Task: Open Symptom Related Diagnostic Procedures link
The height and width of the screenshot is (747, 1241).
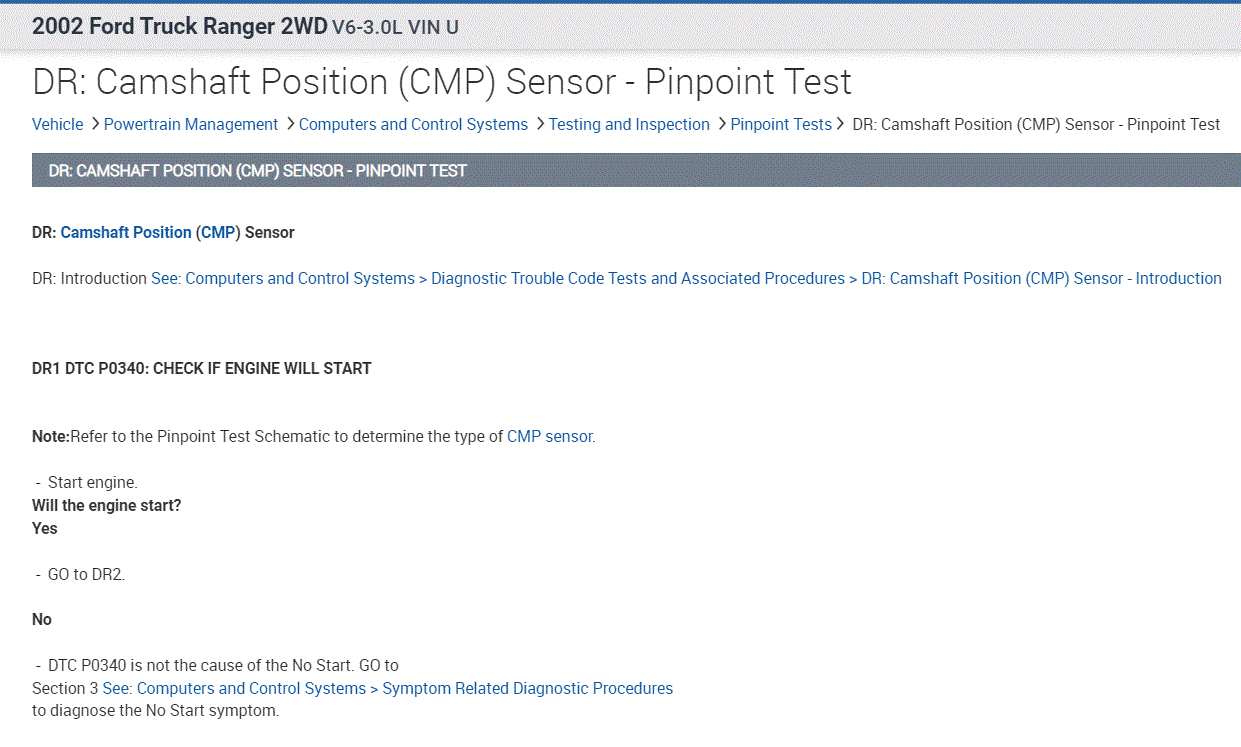Action: (x=387, y=689)
